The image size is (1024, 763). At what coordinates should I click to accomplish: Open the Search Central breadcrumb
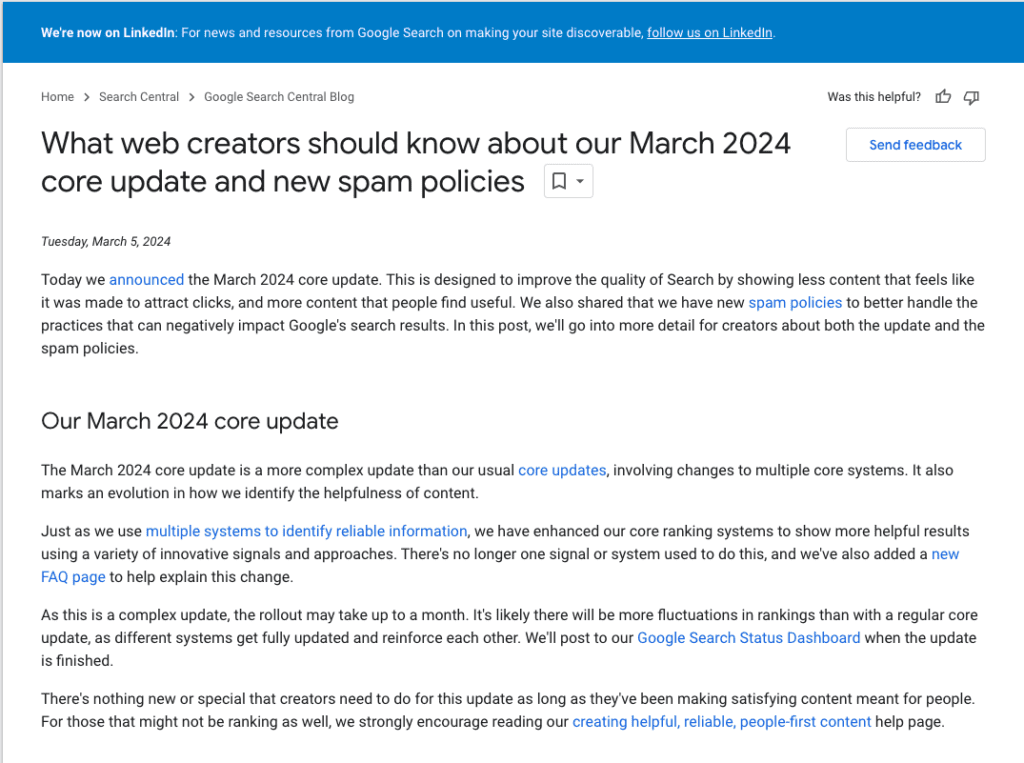[x=139, y=97]
